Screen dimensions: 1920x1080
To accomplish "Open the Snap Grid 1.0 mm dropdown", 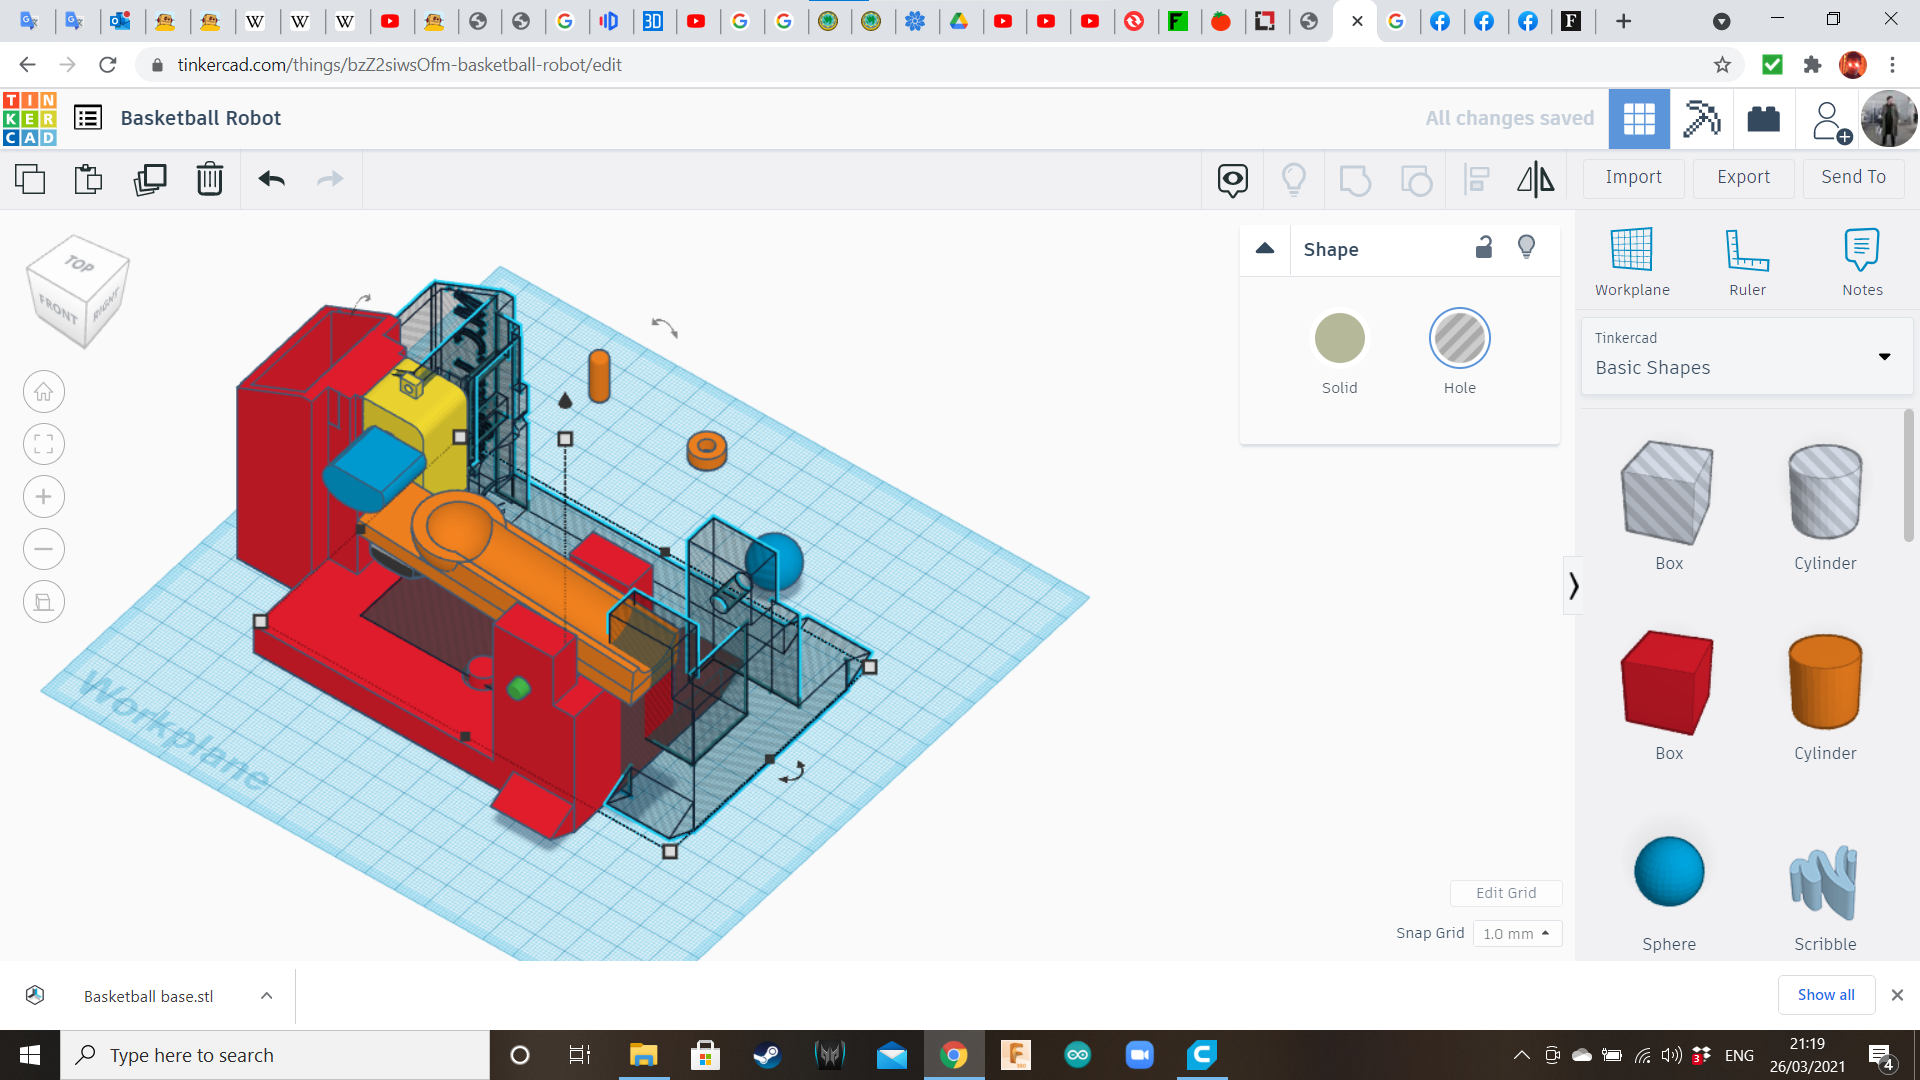I will pyautogui.click(x=1517, y=933).
